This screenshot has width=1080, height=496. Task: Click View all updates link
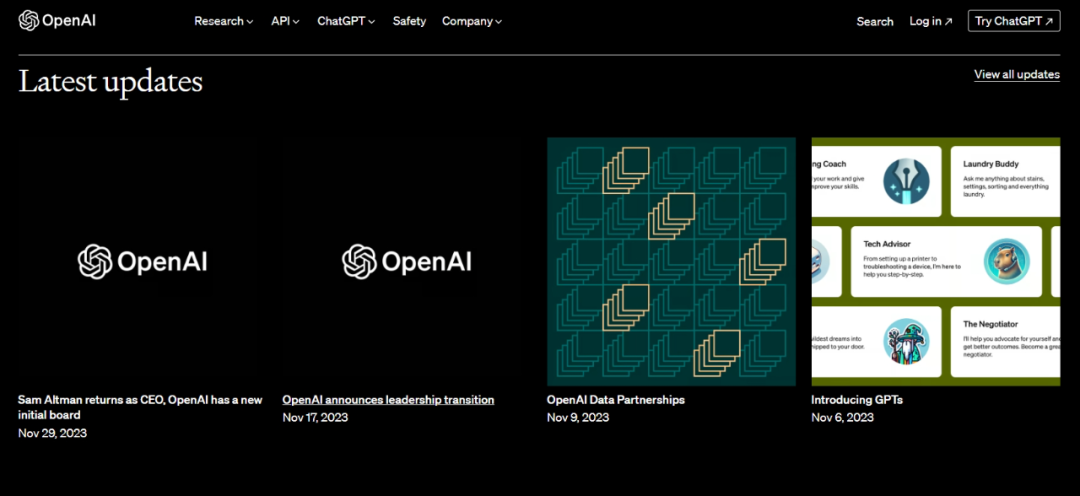point(1016,75)
